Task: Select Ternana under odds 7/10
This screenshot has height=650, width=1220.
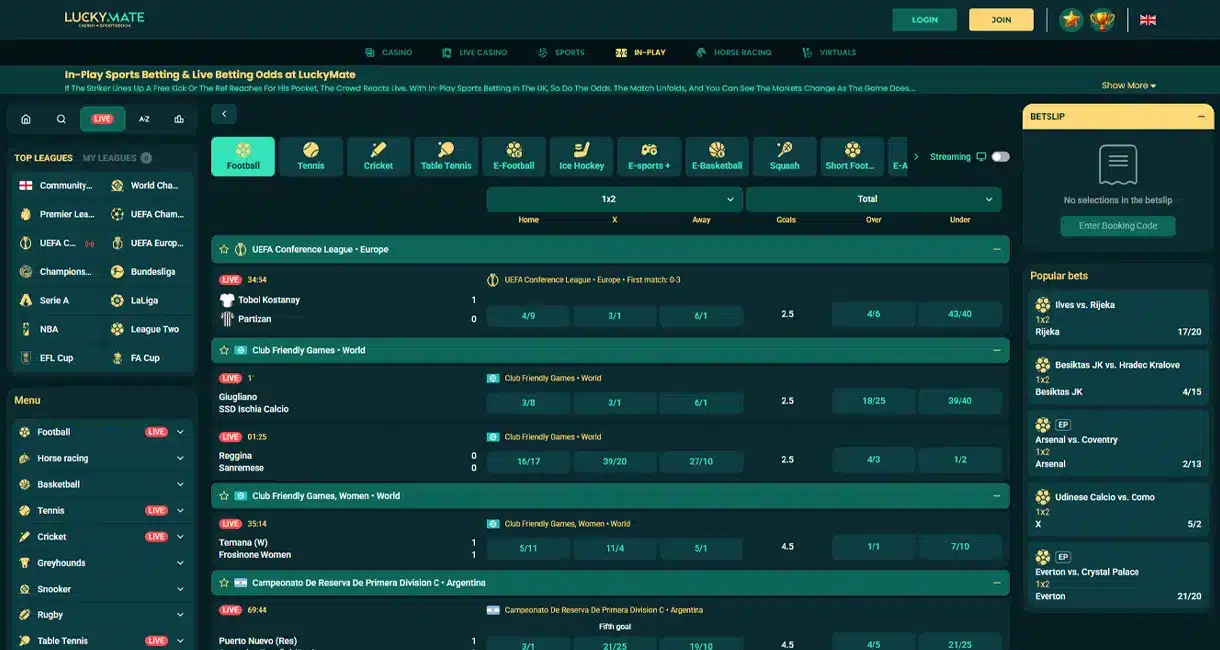Action: click(x=960, y=547)
